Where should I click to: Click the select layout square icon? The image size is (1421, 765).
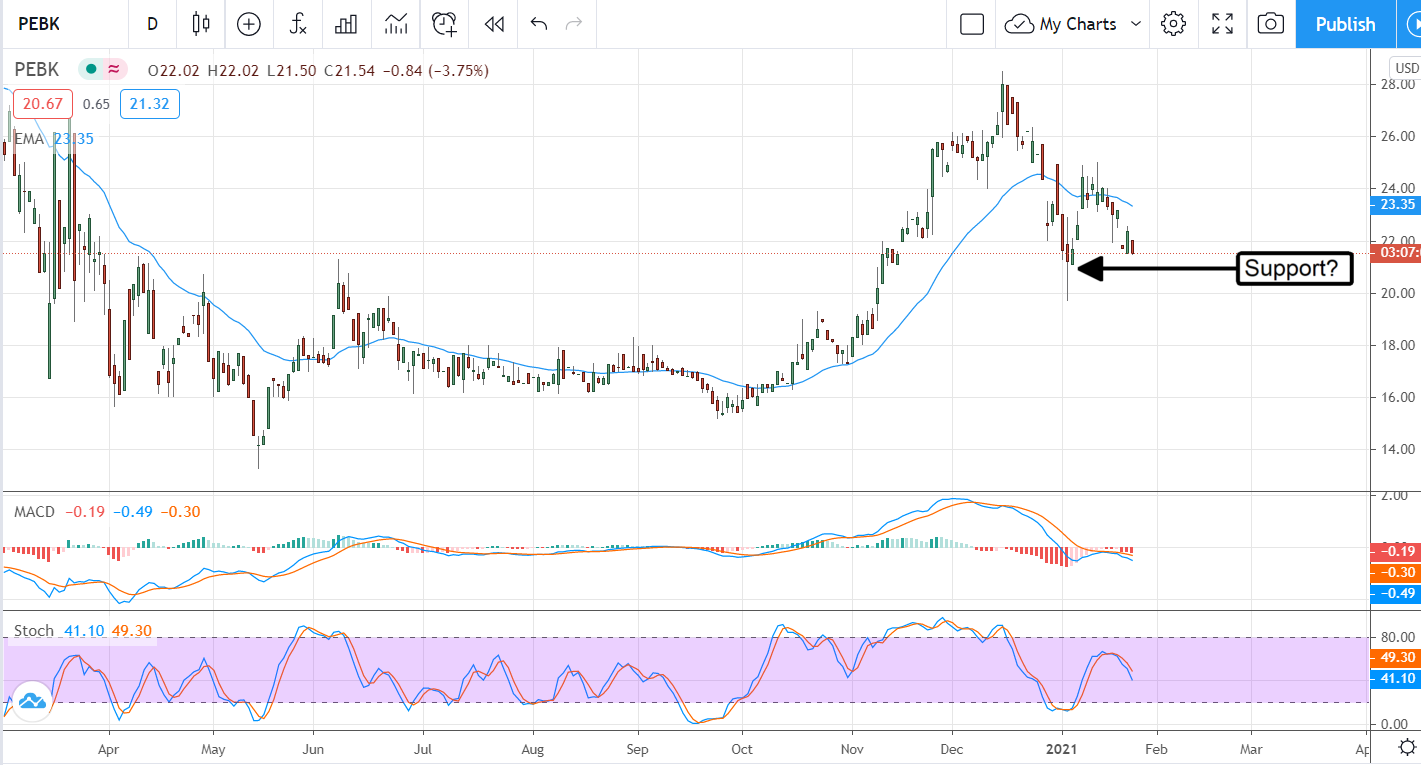tap(972, 24)
